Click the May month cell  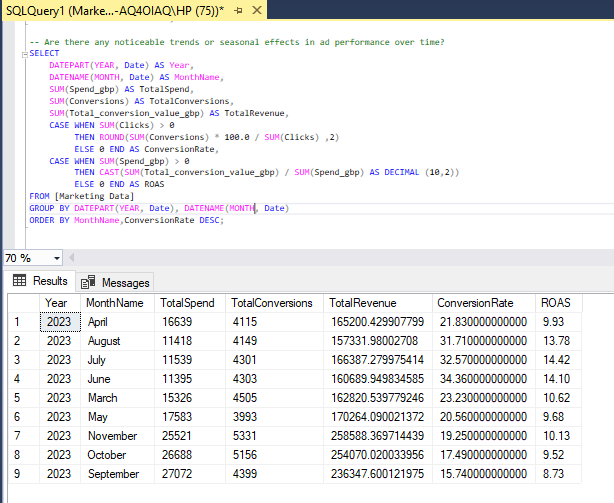coord(117,417)
